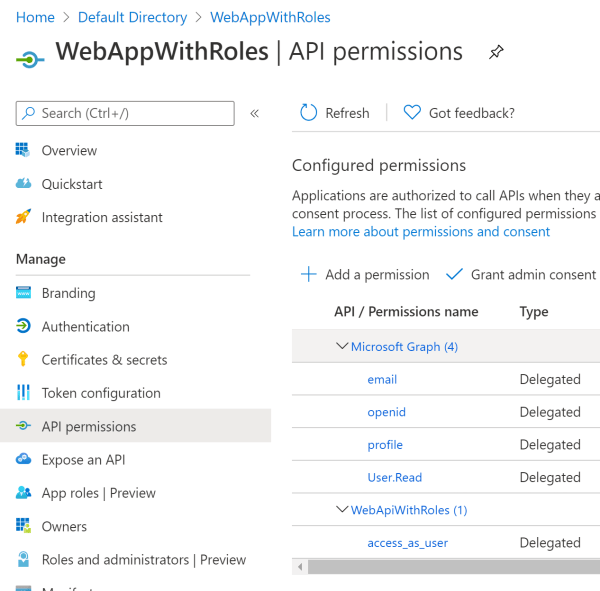Screen dimensions: 600x591
Task: Click the Microsoft Graph (4) link
Action: click(404, 346)
